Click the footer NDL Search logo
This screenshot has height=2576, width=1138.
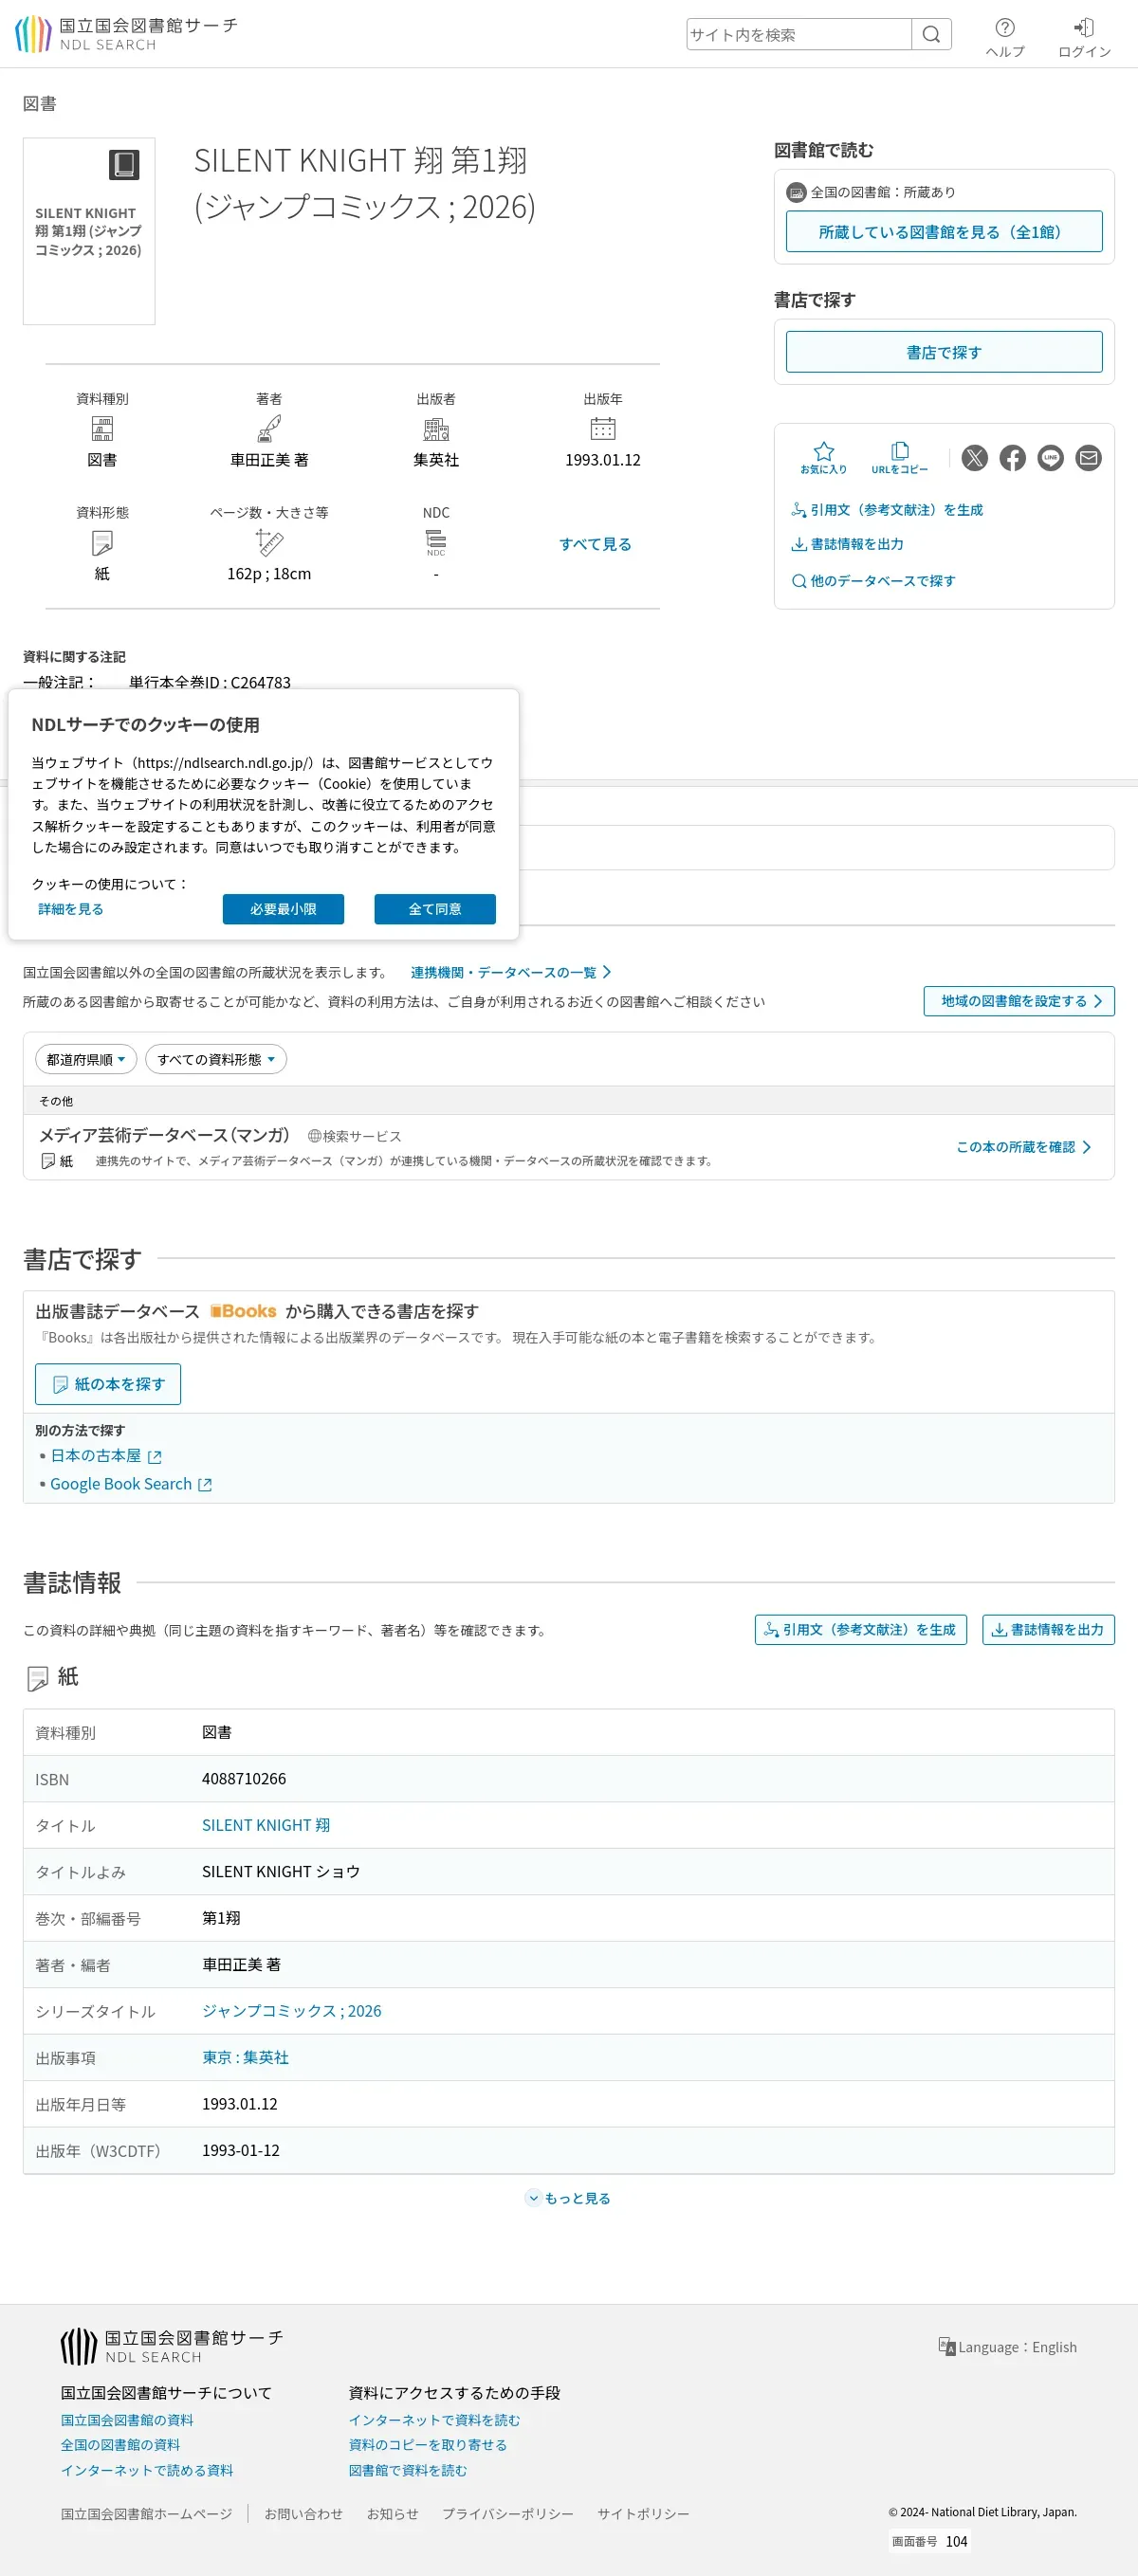click(172, 2346)
